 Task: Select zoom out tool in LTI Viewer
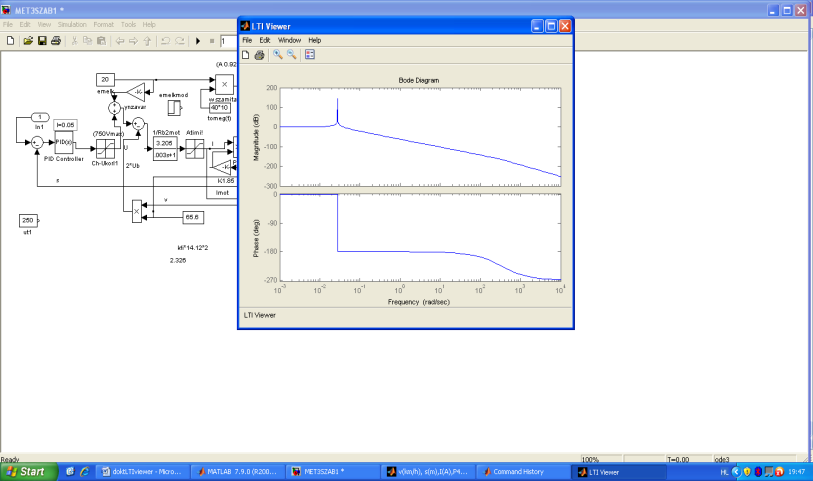(x=291, y=54)
